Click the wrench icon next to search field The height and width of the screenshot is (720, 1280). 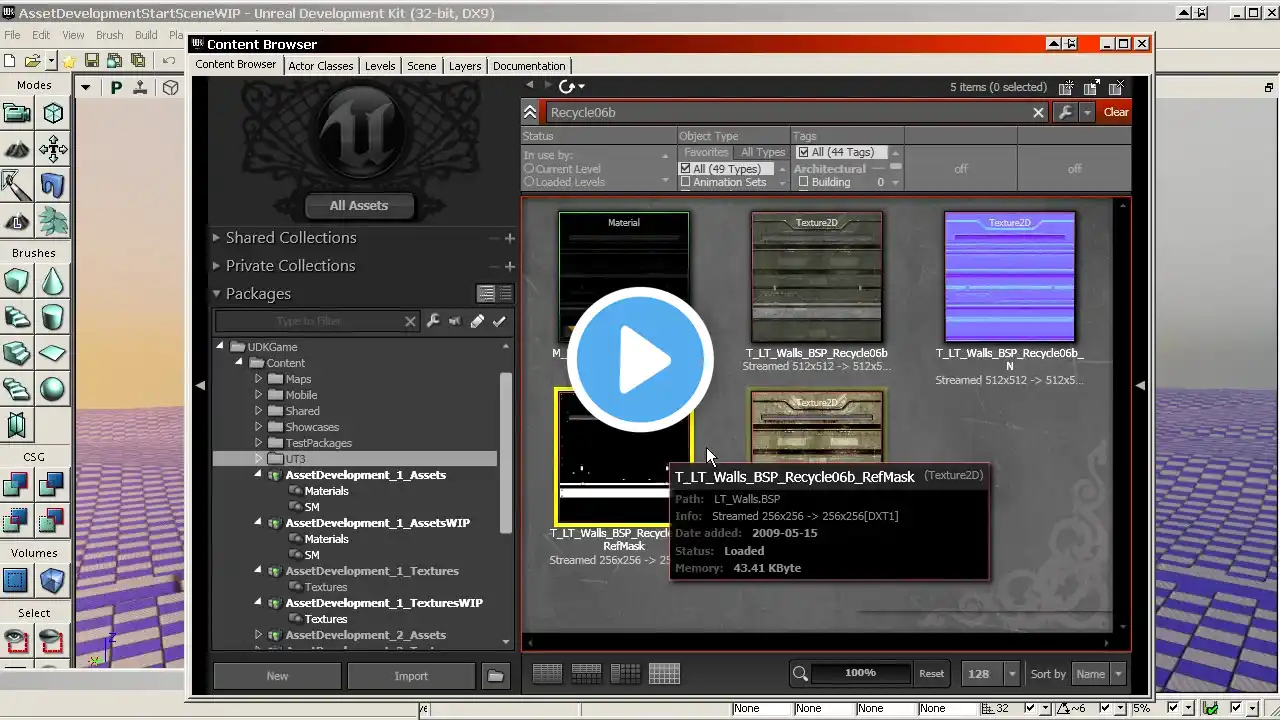(x=1065, y=112)
